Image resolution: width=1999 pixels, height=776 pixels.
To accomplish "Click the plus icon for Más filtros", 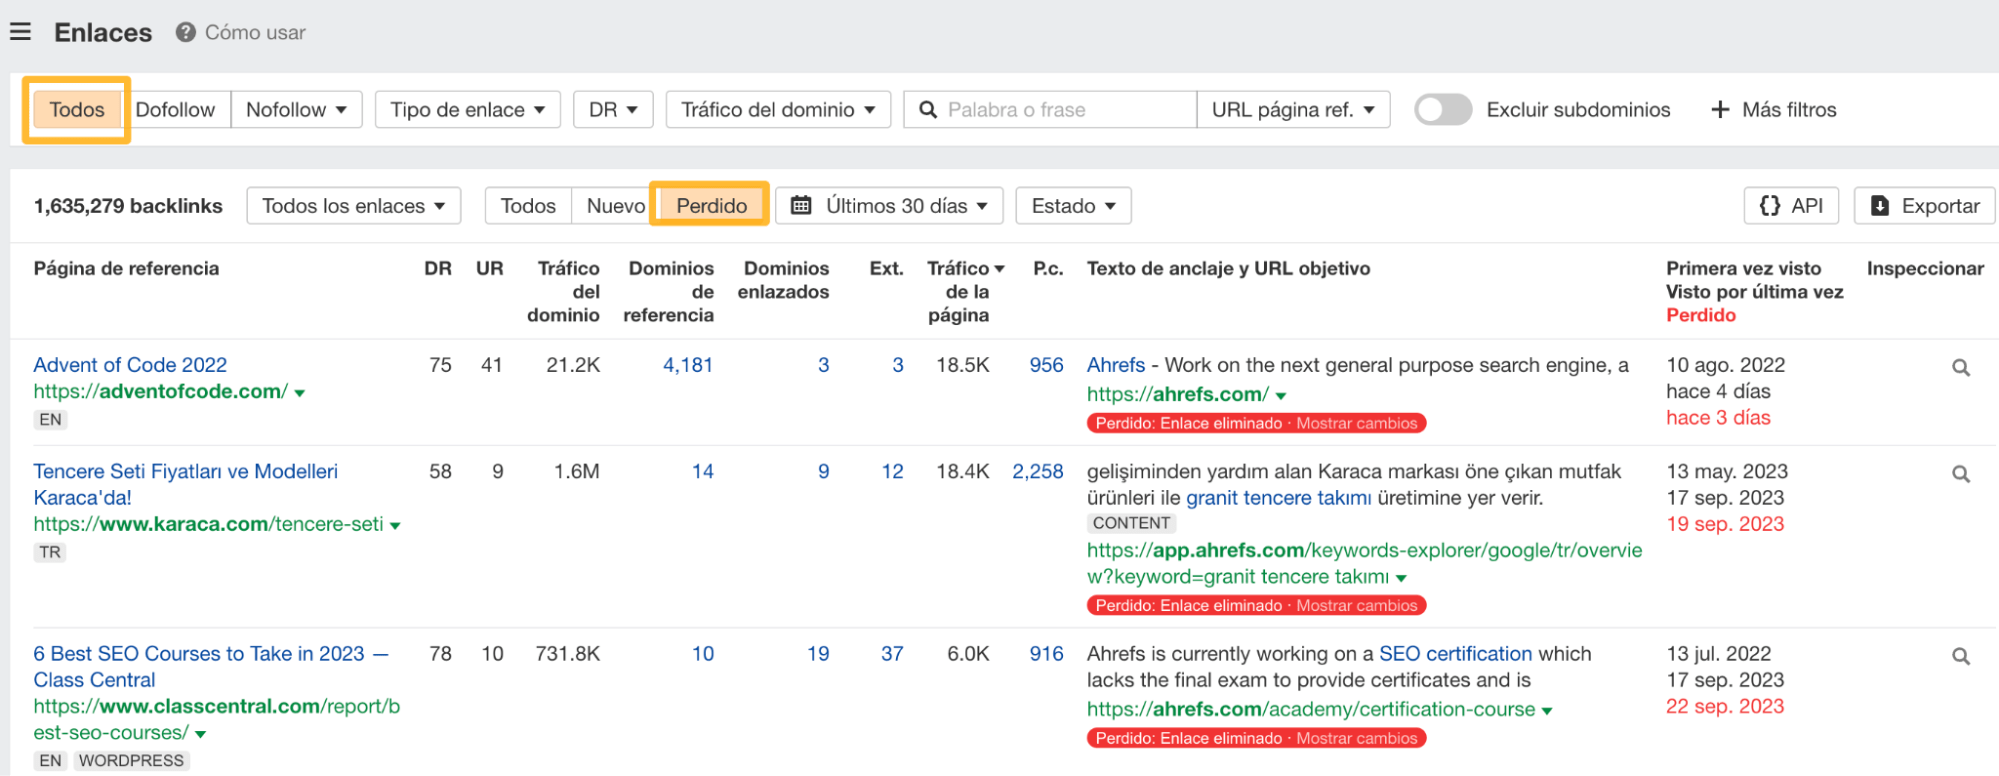I will pyautogui.click(x=1720, y=109).
